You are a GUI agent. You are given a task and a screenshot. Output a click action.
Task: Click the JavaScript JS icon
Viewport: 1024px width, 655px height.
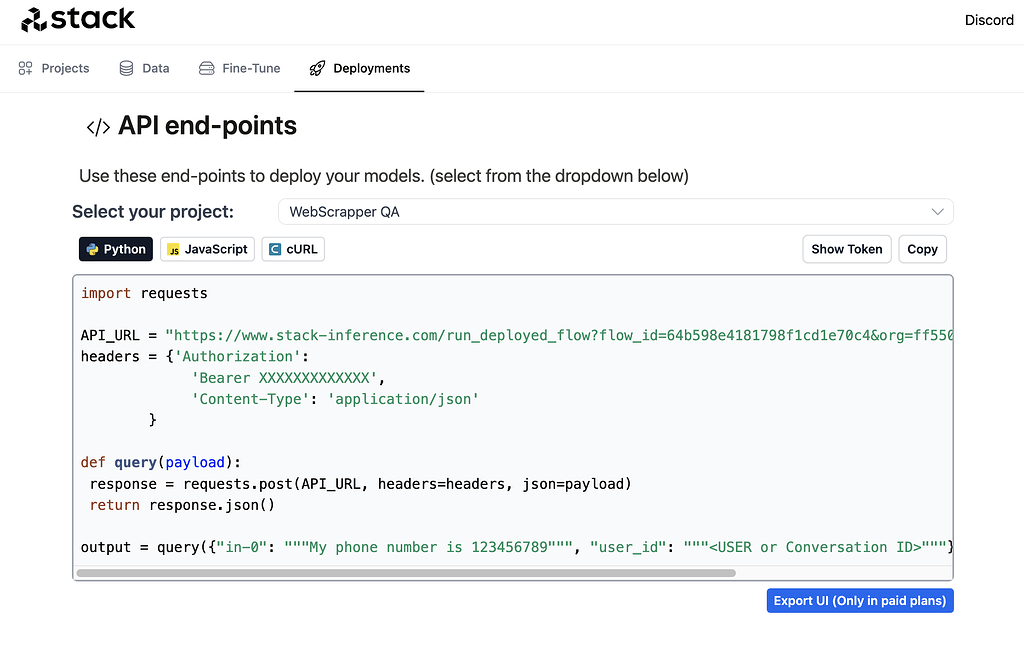tap(173, 249)
